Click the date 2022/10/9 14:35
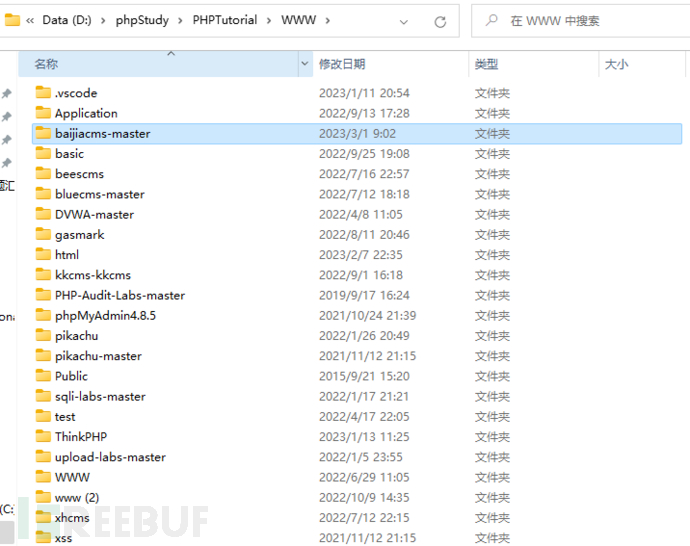The width and height of the screenshot is (690, 546). [x=364, y=498]
